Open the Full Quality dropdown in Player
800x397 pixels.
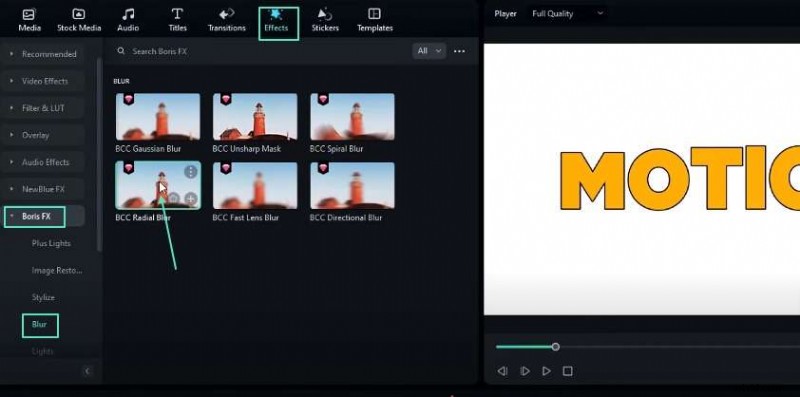567,14
